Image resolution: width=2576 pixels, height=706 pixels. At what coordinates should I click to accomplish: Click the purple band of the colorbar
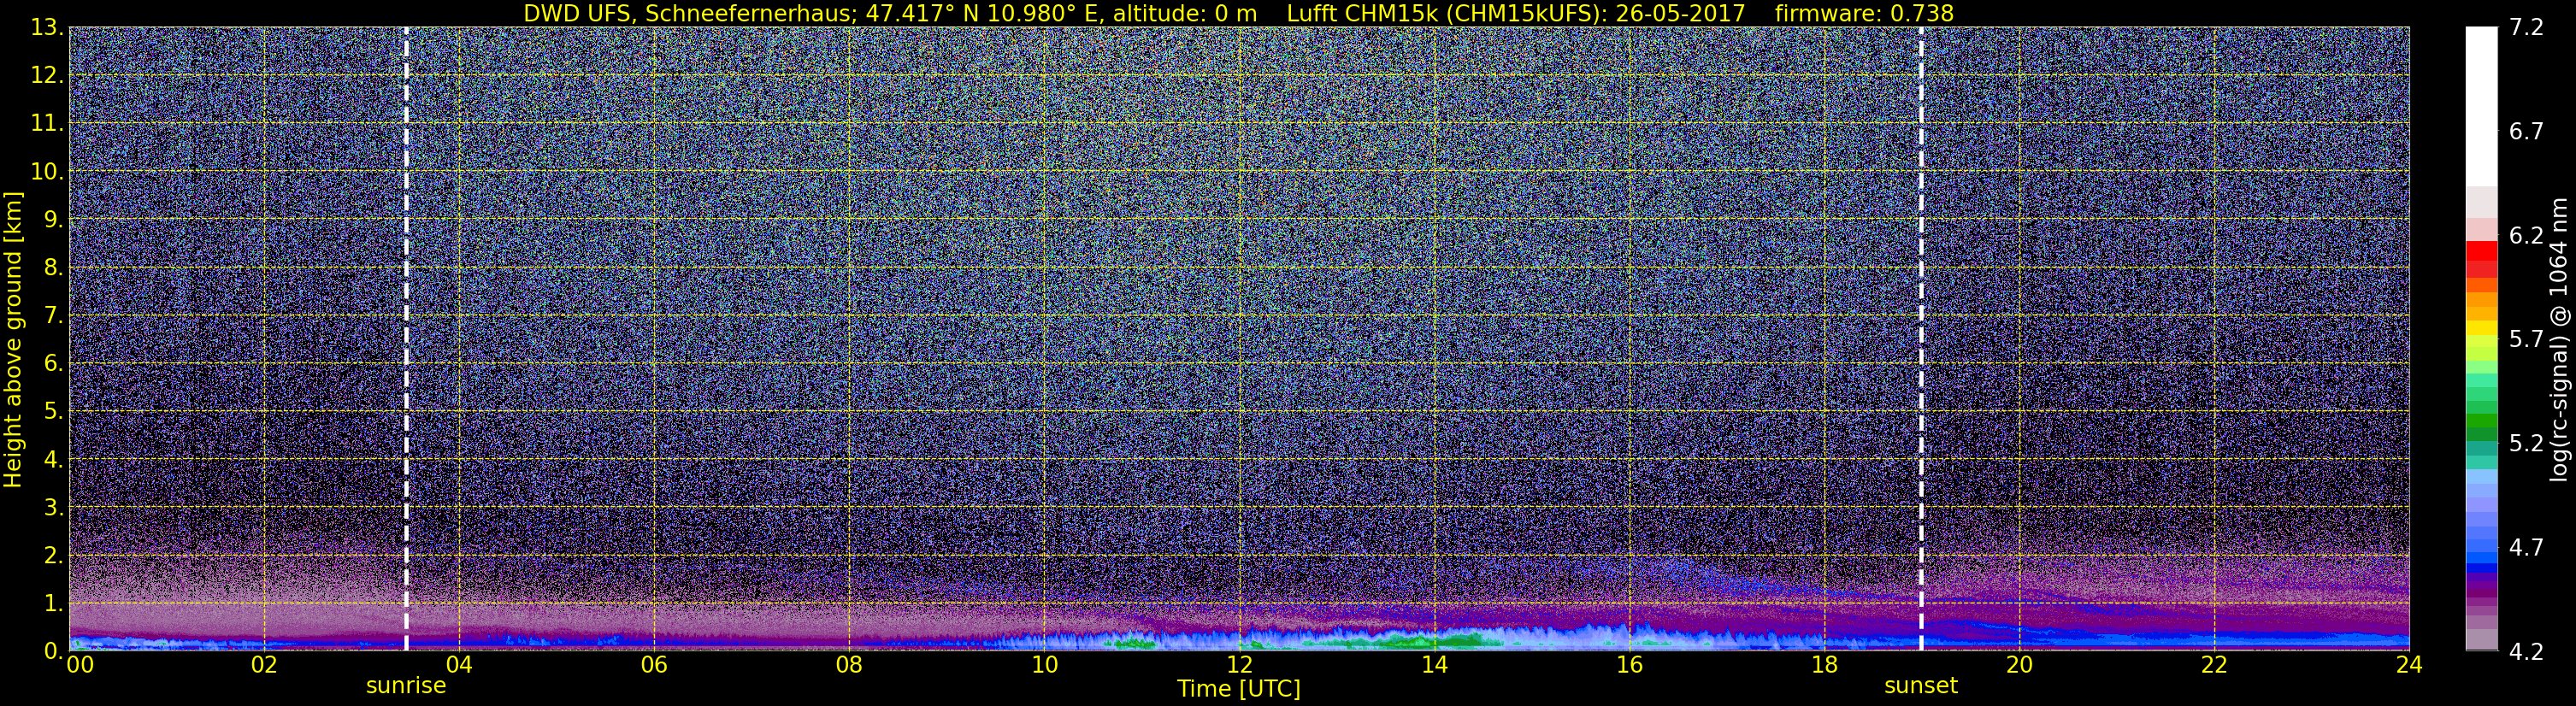click(2481, 583)
